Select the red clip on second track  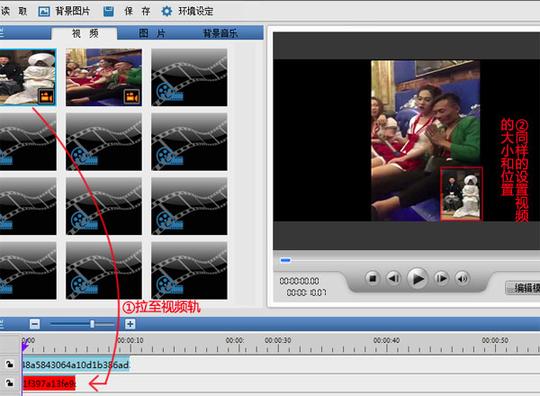[x=49, y=383]
